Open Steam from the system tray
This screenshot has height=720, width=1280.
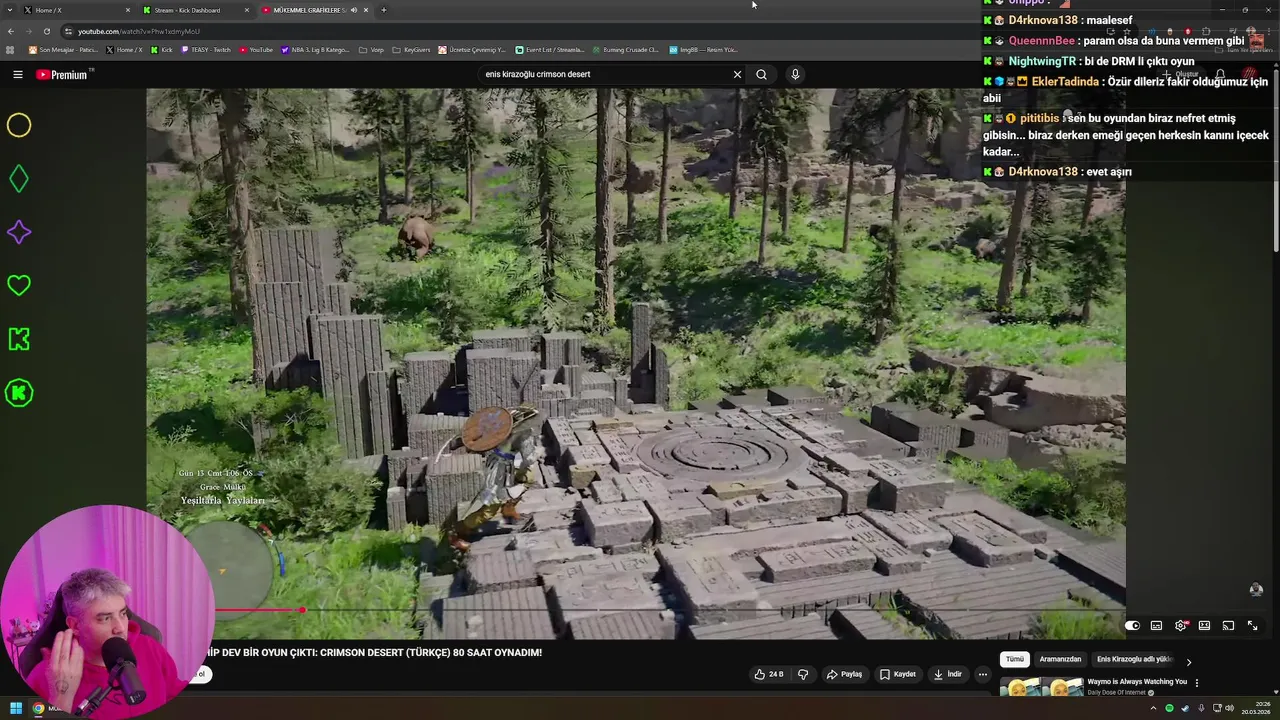1185,708
